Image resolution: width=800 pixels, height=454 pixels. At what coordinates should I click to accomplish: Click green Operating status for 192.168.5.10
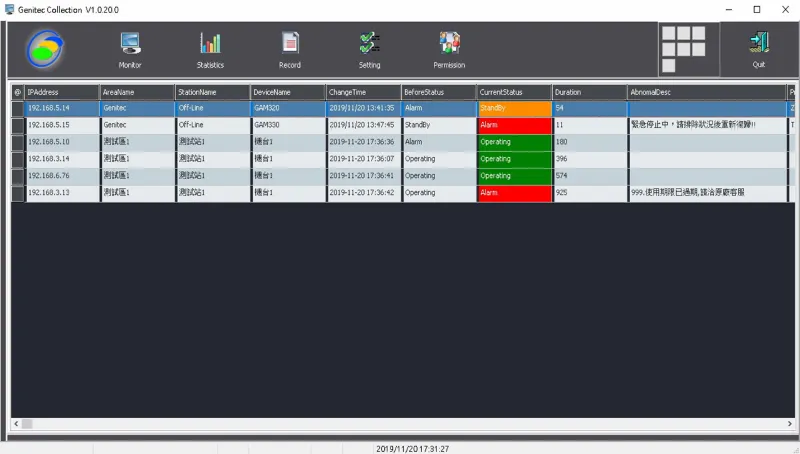[514, 142]
